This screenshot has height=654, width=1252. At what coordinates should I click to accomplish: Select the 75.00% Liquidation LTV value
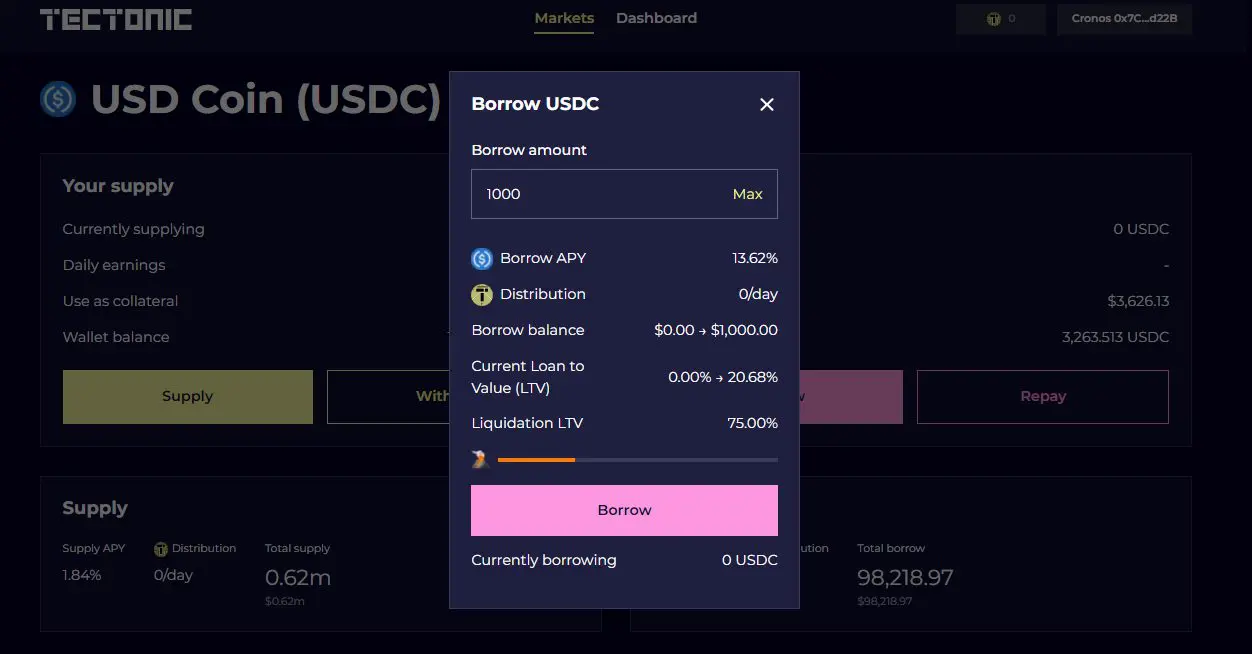[x=752, y=423]
